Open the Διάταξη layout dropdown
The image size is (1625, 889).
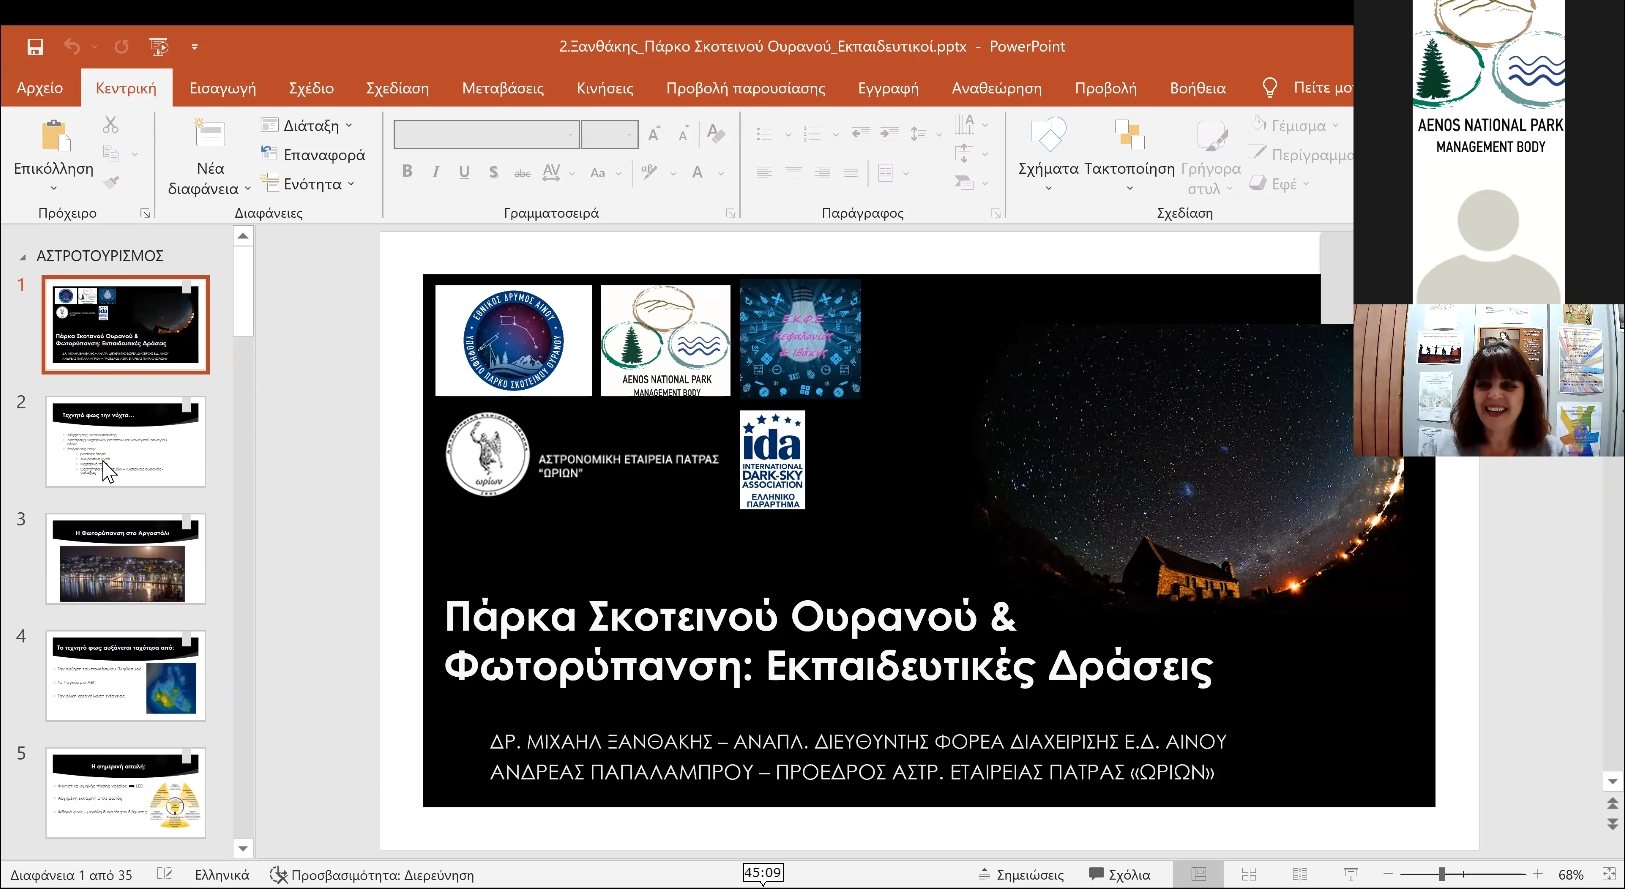tap(307, 125)
